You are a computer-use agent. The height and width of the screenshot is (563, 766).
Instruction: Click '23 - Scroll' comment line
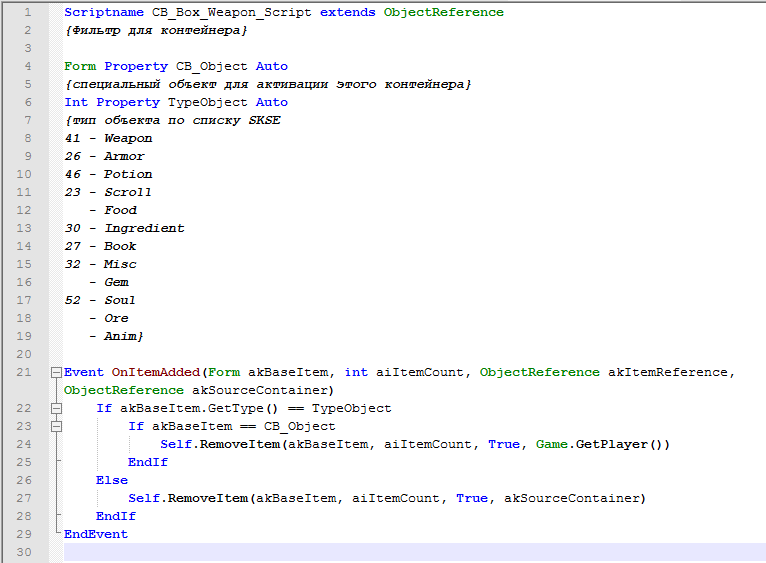(x=108, y=192)
